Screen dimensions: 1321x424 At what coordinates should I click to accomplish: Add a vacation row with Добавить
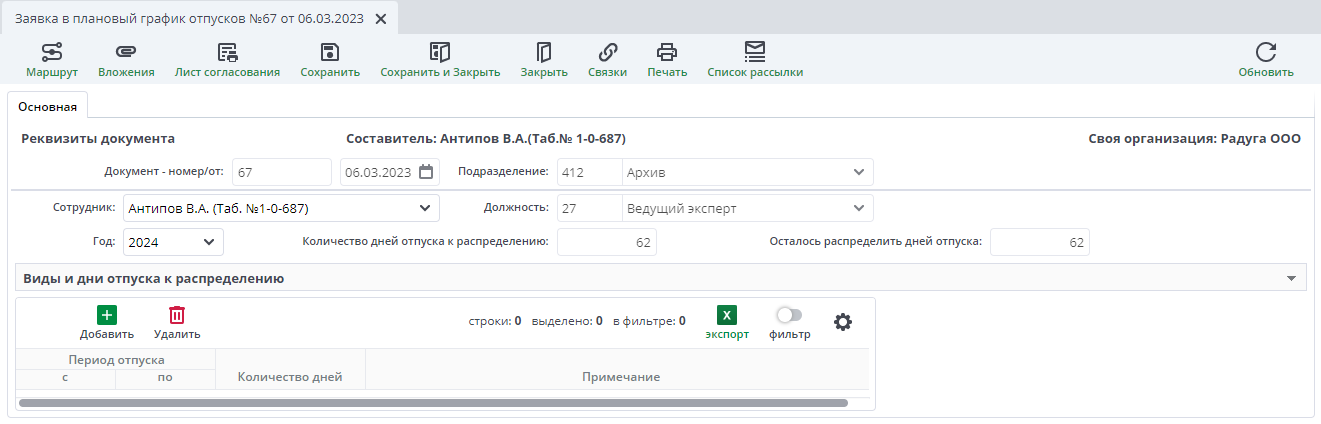click(x=107, y=323)
